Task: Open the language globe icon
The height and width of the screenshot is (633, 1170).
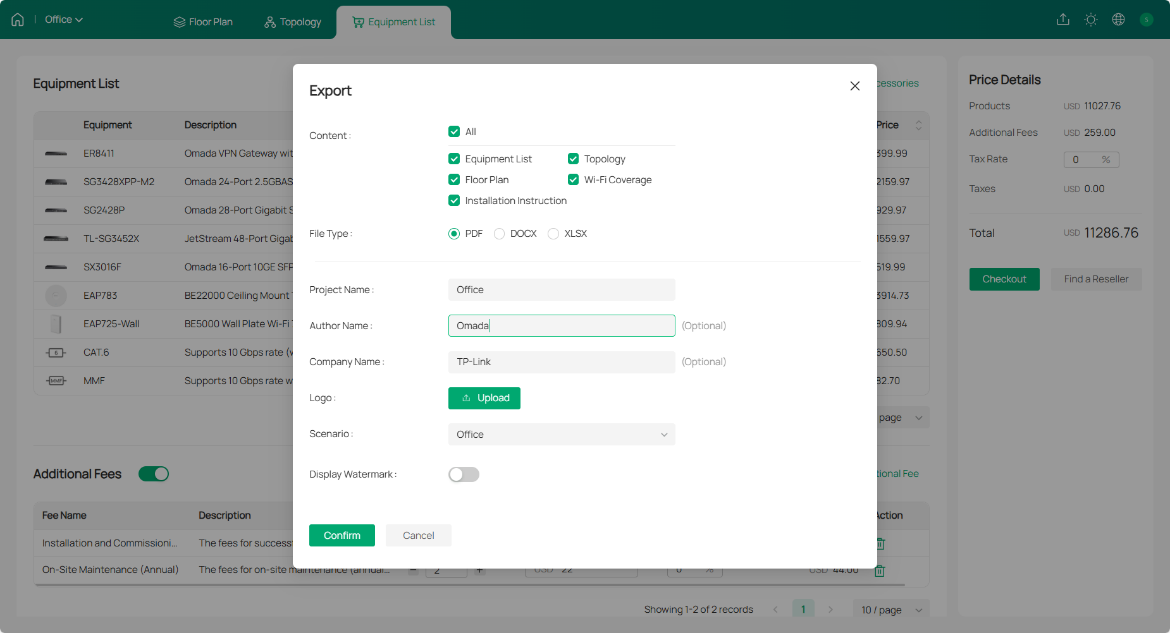Action: tap(1118, 20)
